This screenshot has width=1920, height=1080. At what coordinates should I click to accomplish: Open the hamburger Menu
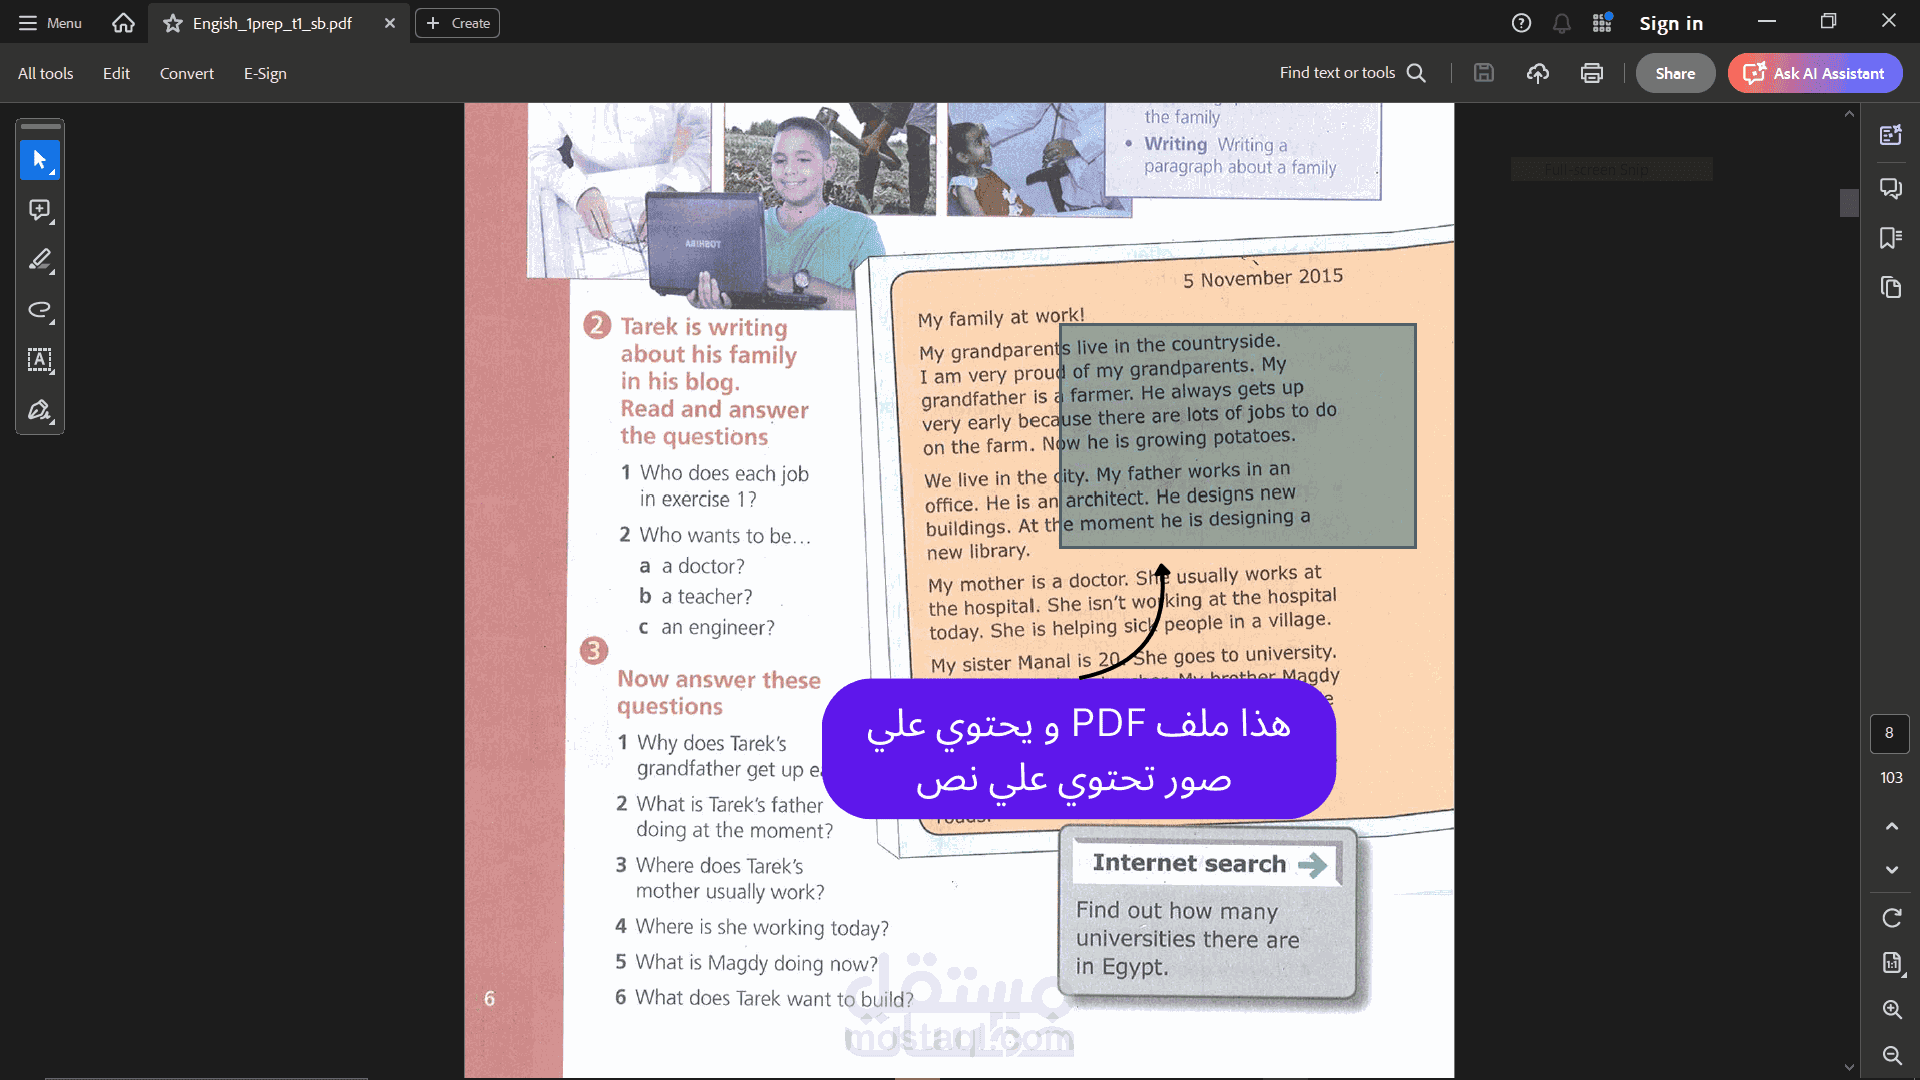click(50, 23)
